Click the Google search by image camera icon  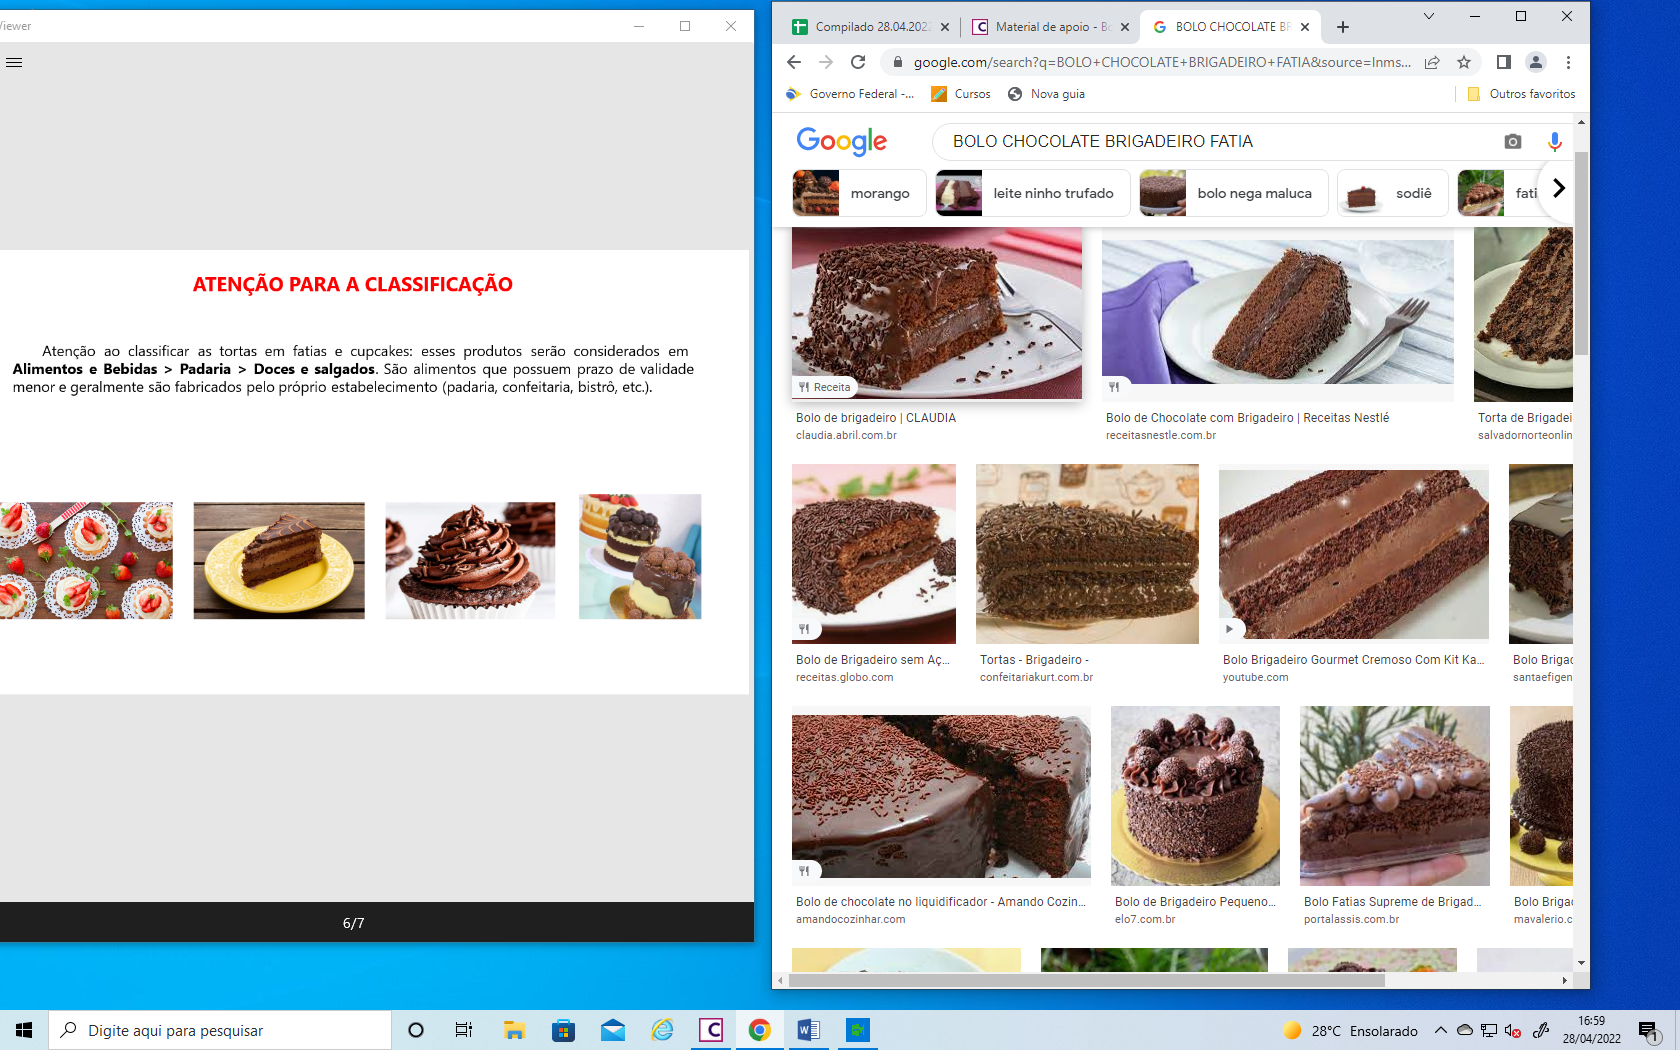coord(1512,142)
